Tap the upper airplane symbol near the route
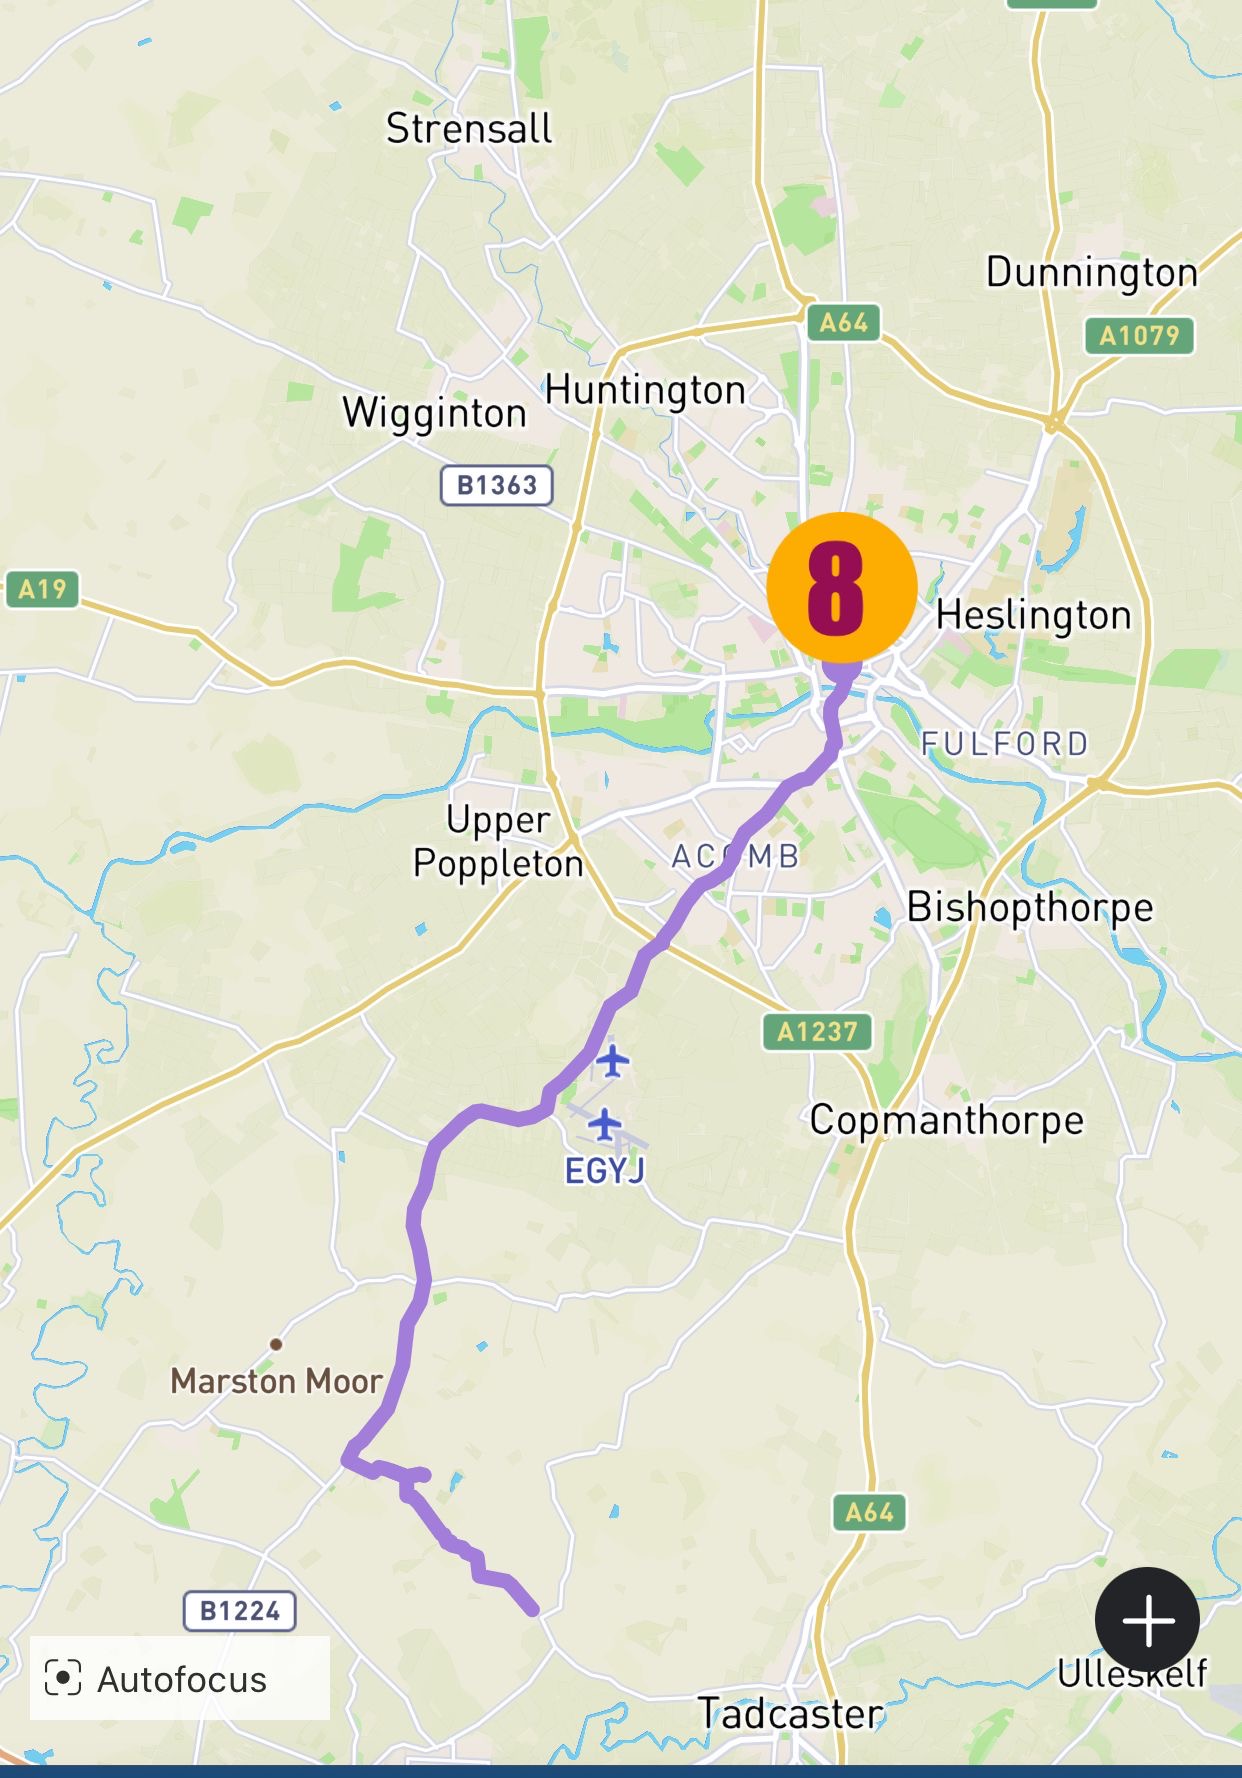Image resolution: width=1242 pixels, height=1778 pixels. pyautogui.click(x=612, y=1061)
